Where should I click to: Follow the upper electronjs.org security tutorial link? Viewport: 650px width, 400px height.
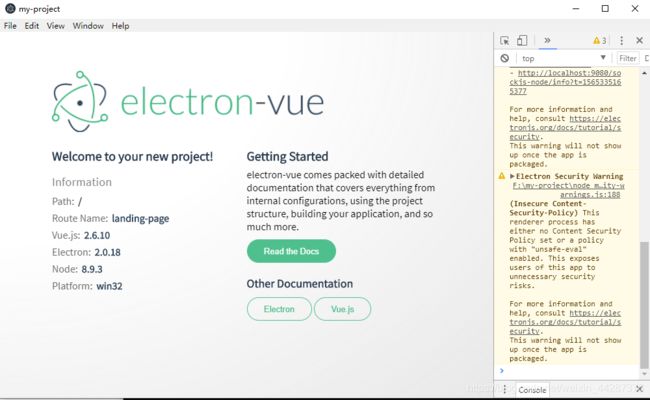pos(565,128)
